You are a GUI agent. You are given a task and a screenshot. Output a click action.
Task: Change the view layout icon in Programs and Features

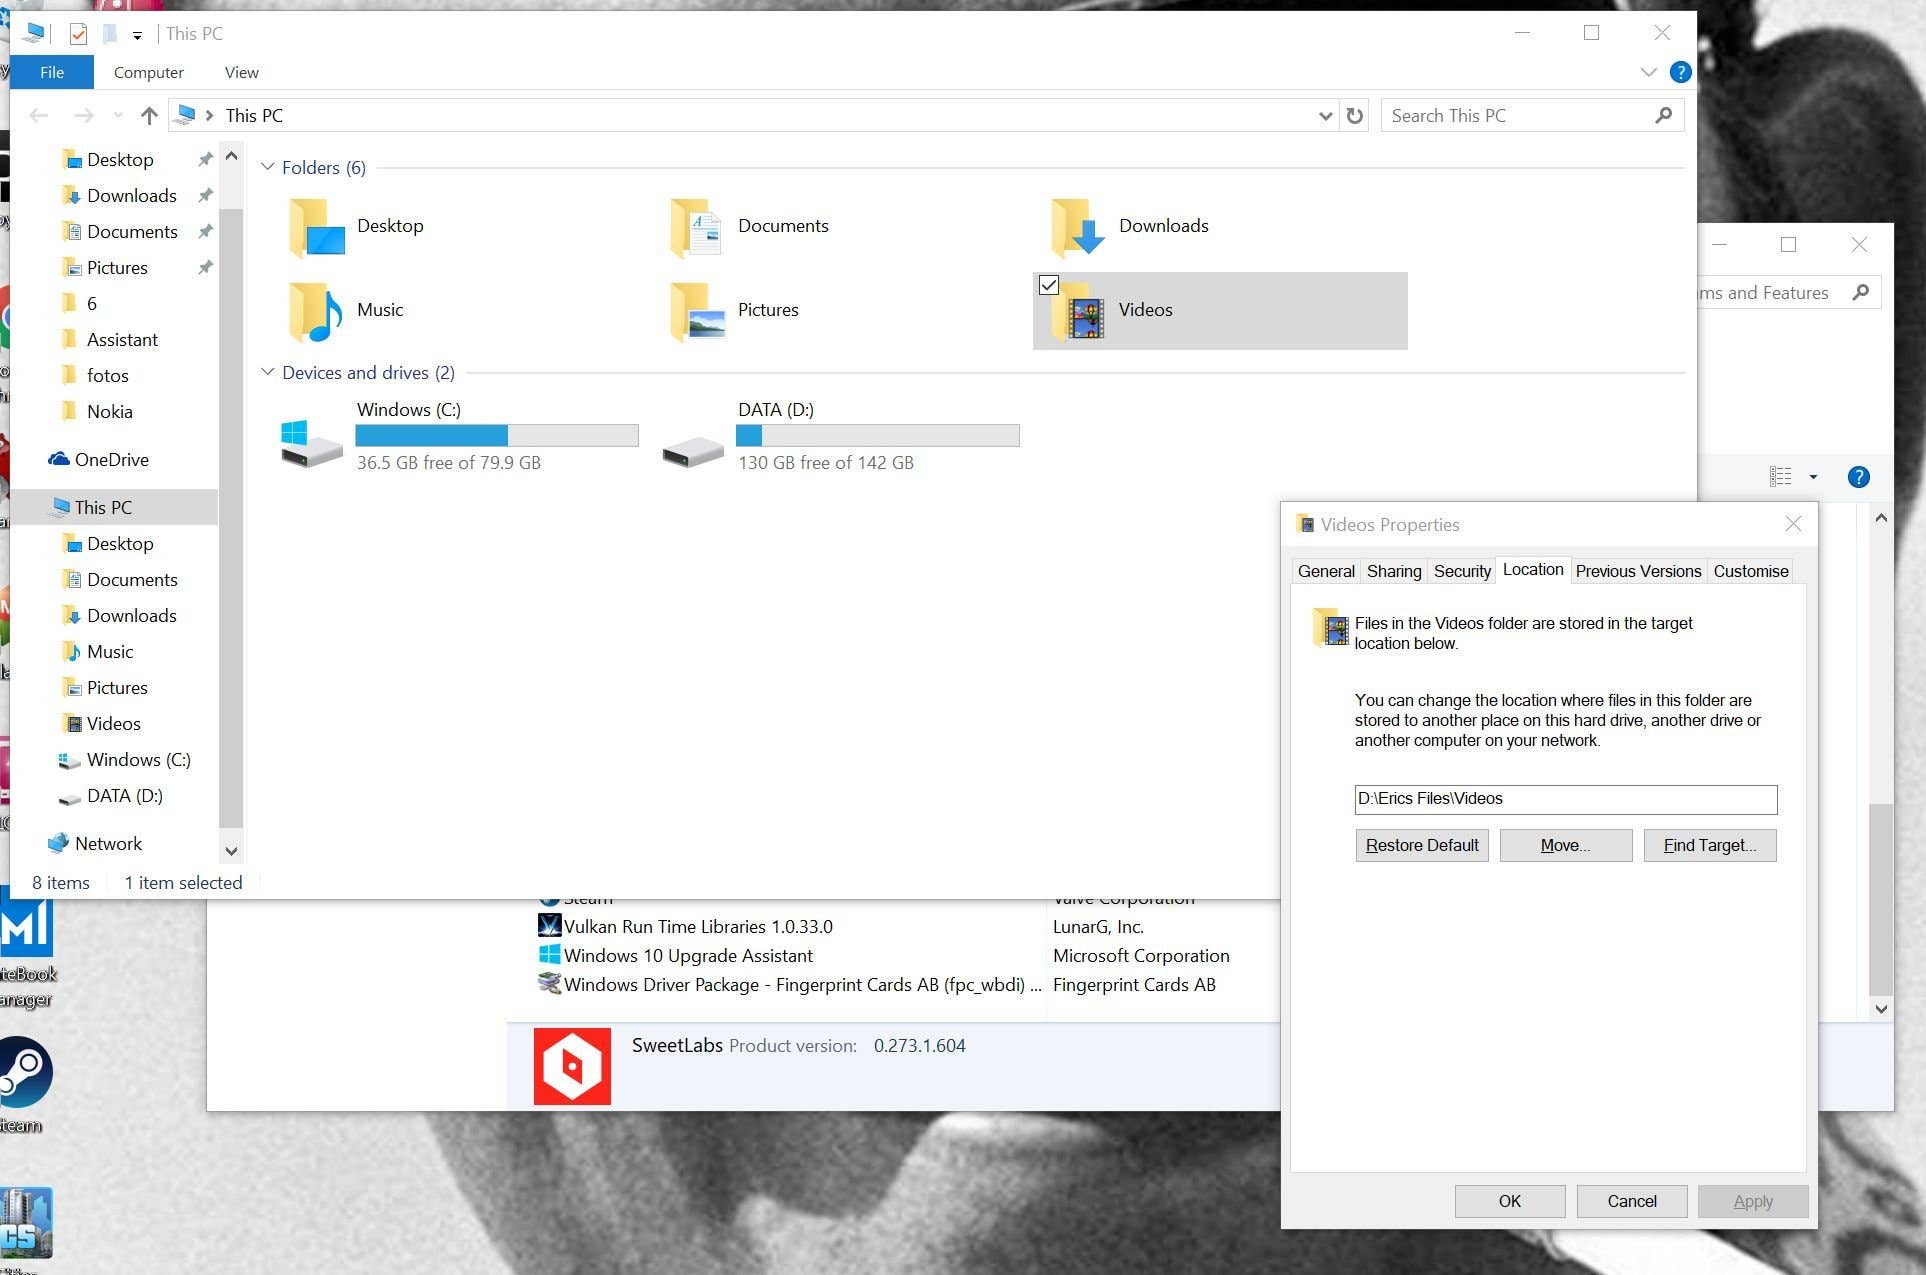click(1782, 476)
